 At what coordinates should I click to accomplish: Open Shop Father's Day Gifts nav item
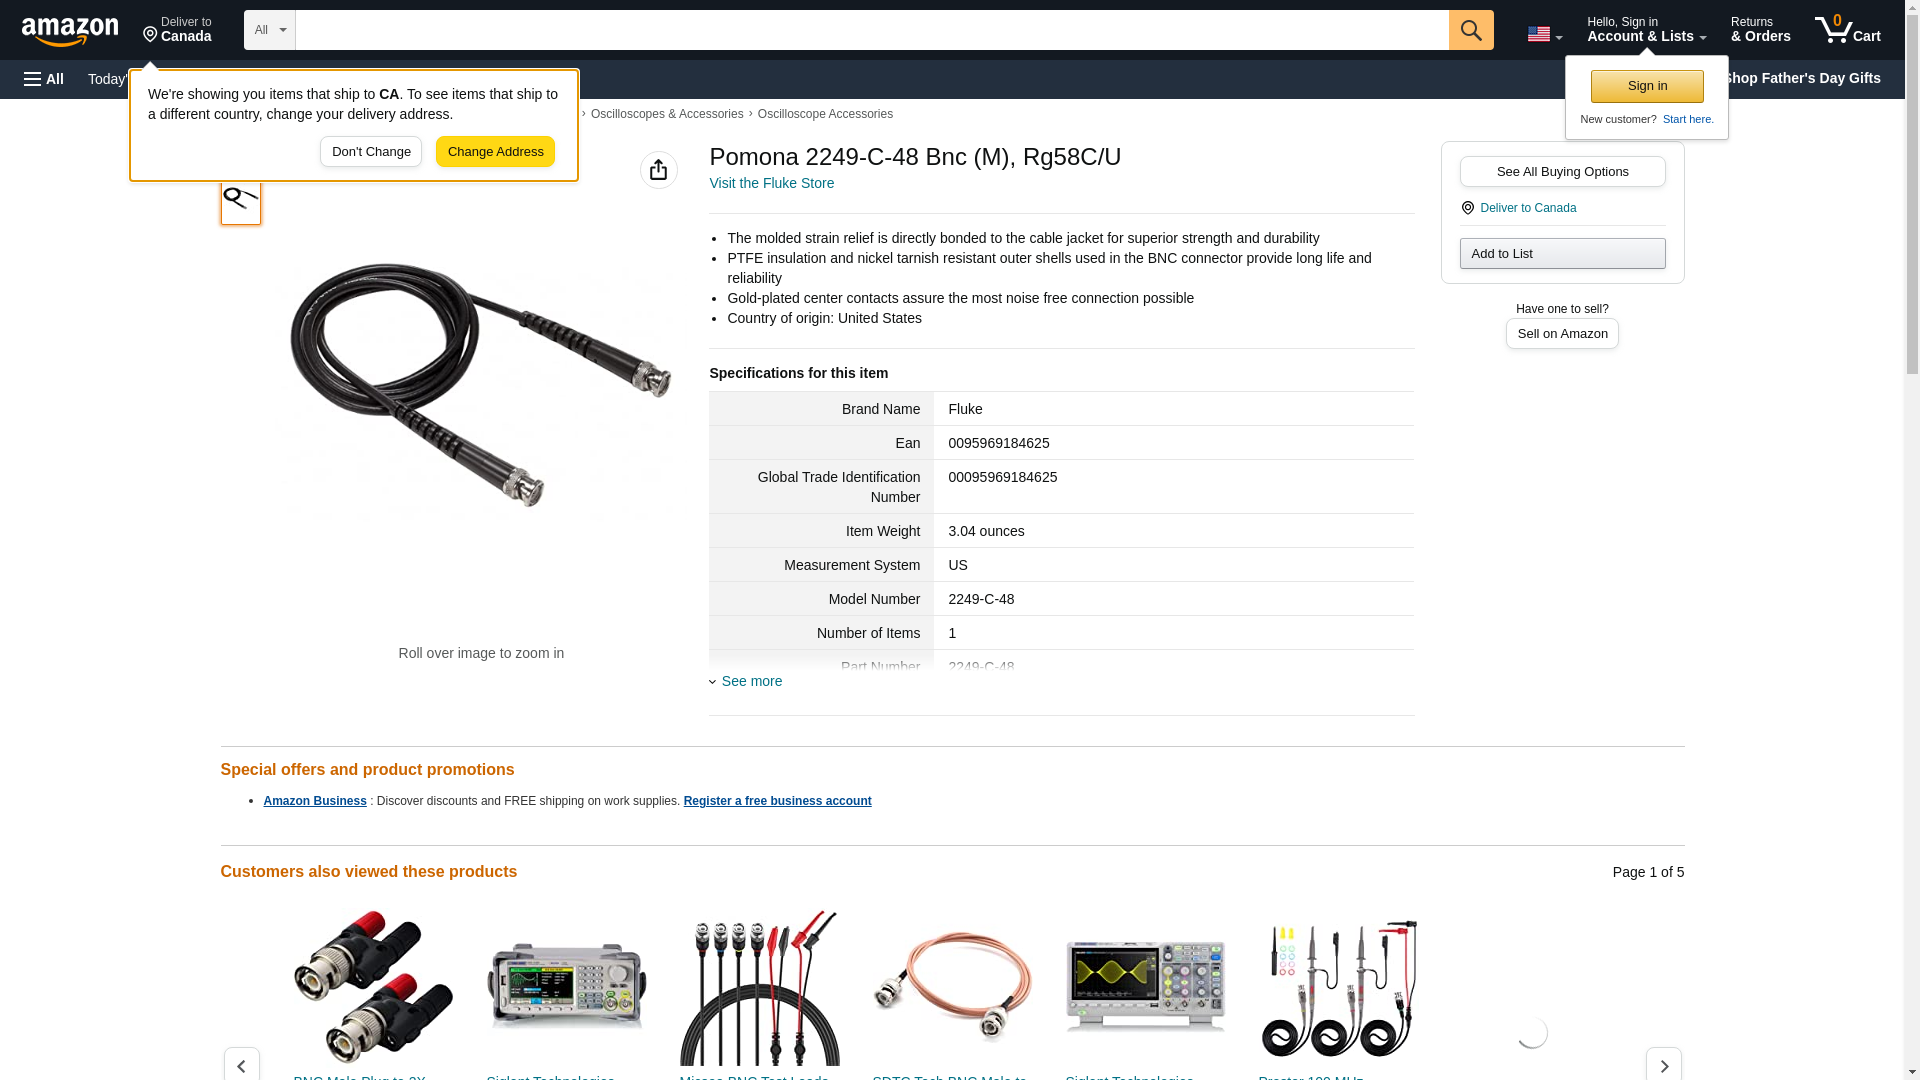pos(1800,78)
